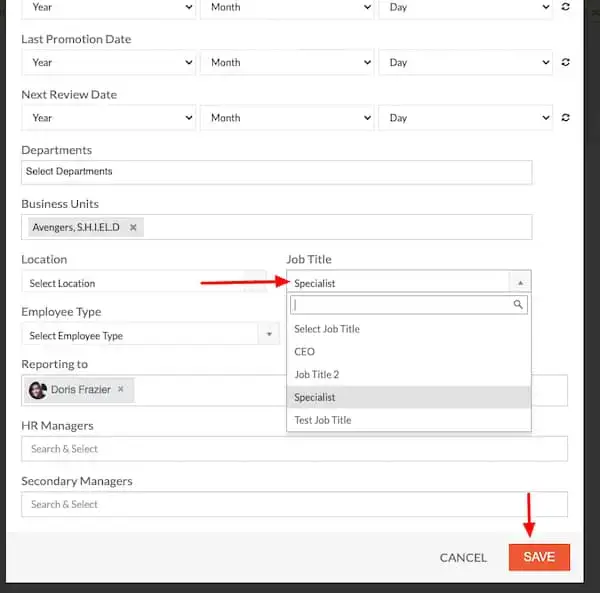Screen dimensions: 600x593
Task: Click the magnifier icon in job title search
Action: (x=517, y=305)
